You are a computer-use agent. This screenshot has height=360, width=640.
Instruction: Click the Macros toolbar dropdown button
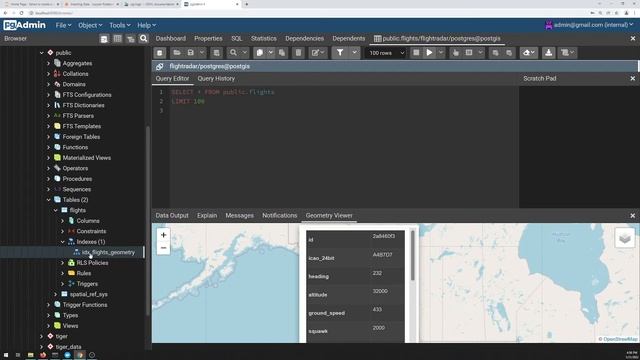(567, 53)
